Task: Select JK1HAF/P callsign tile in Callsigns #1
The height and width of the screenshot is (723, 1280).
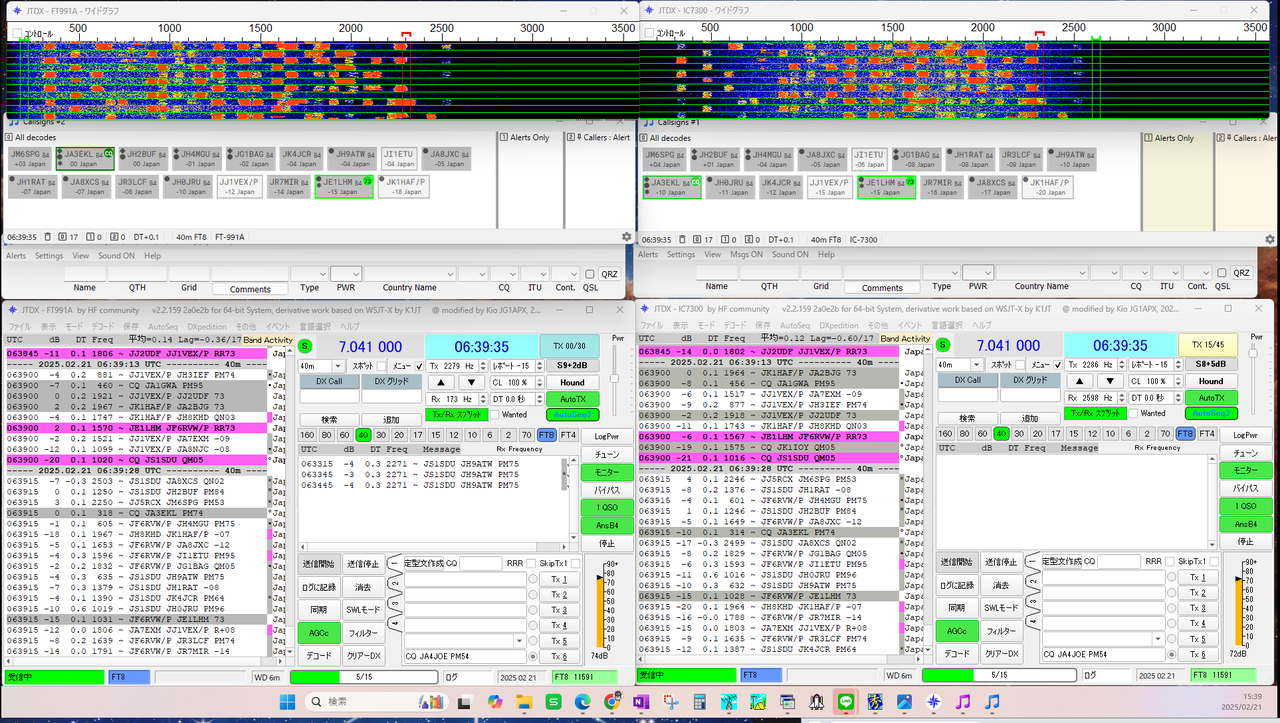Action: pos(1050,187)
